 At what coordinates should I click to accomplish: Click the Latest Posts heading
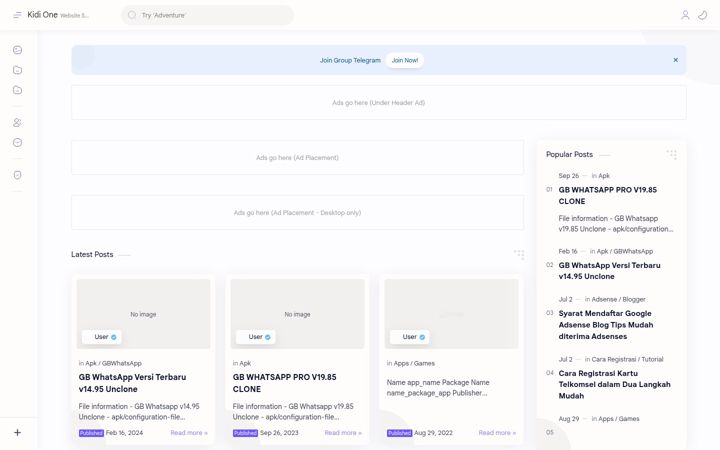tap(92, 254)
